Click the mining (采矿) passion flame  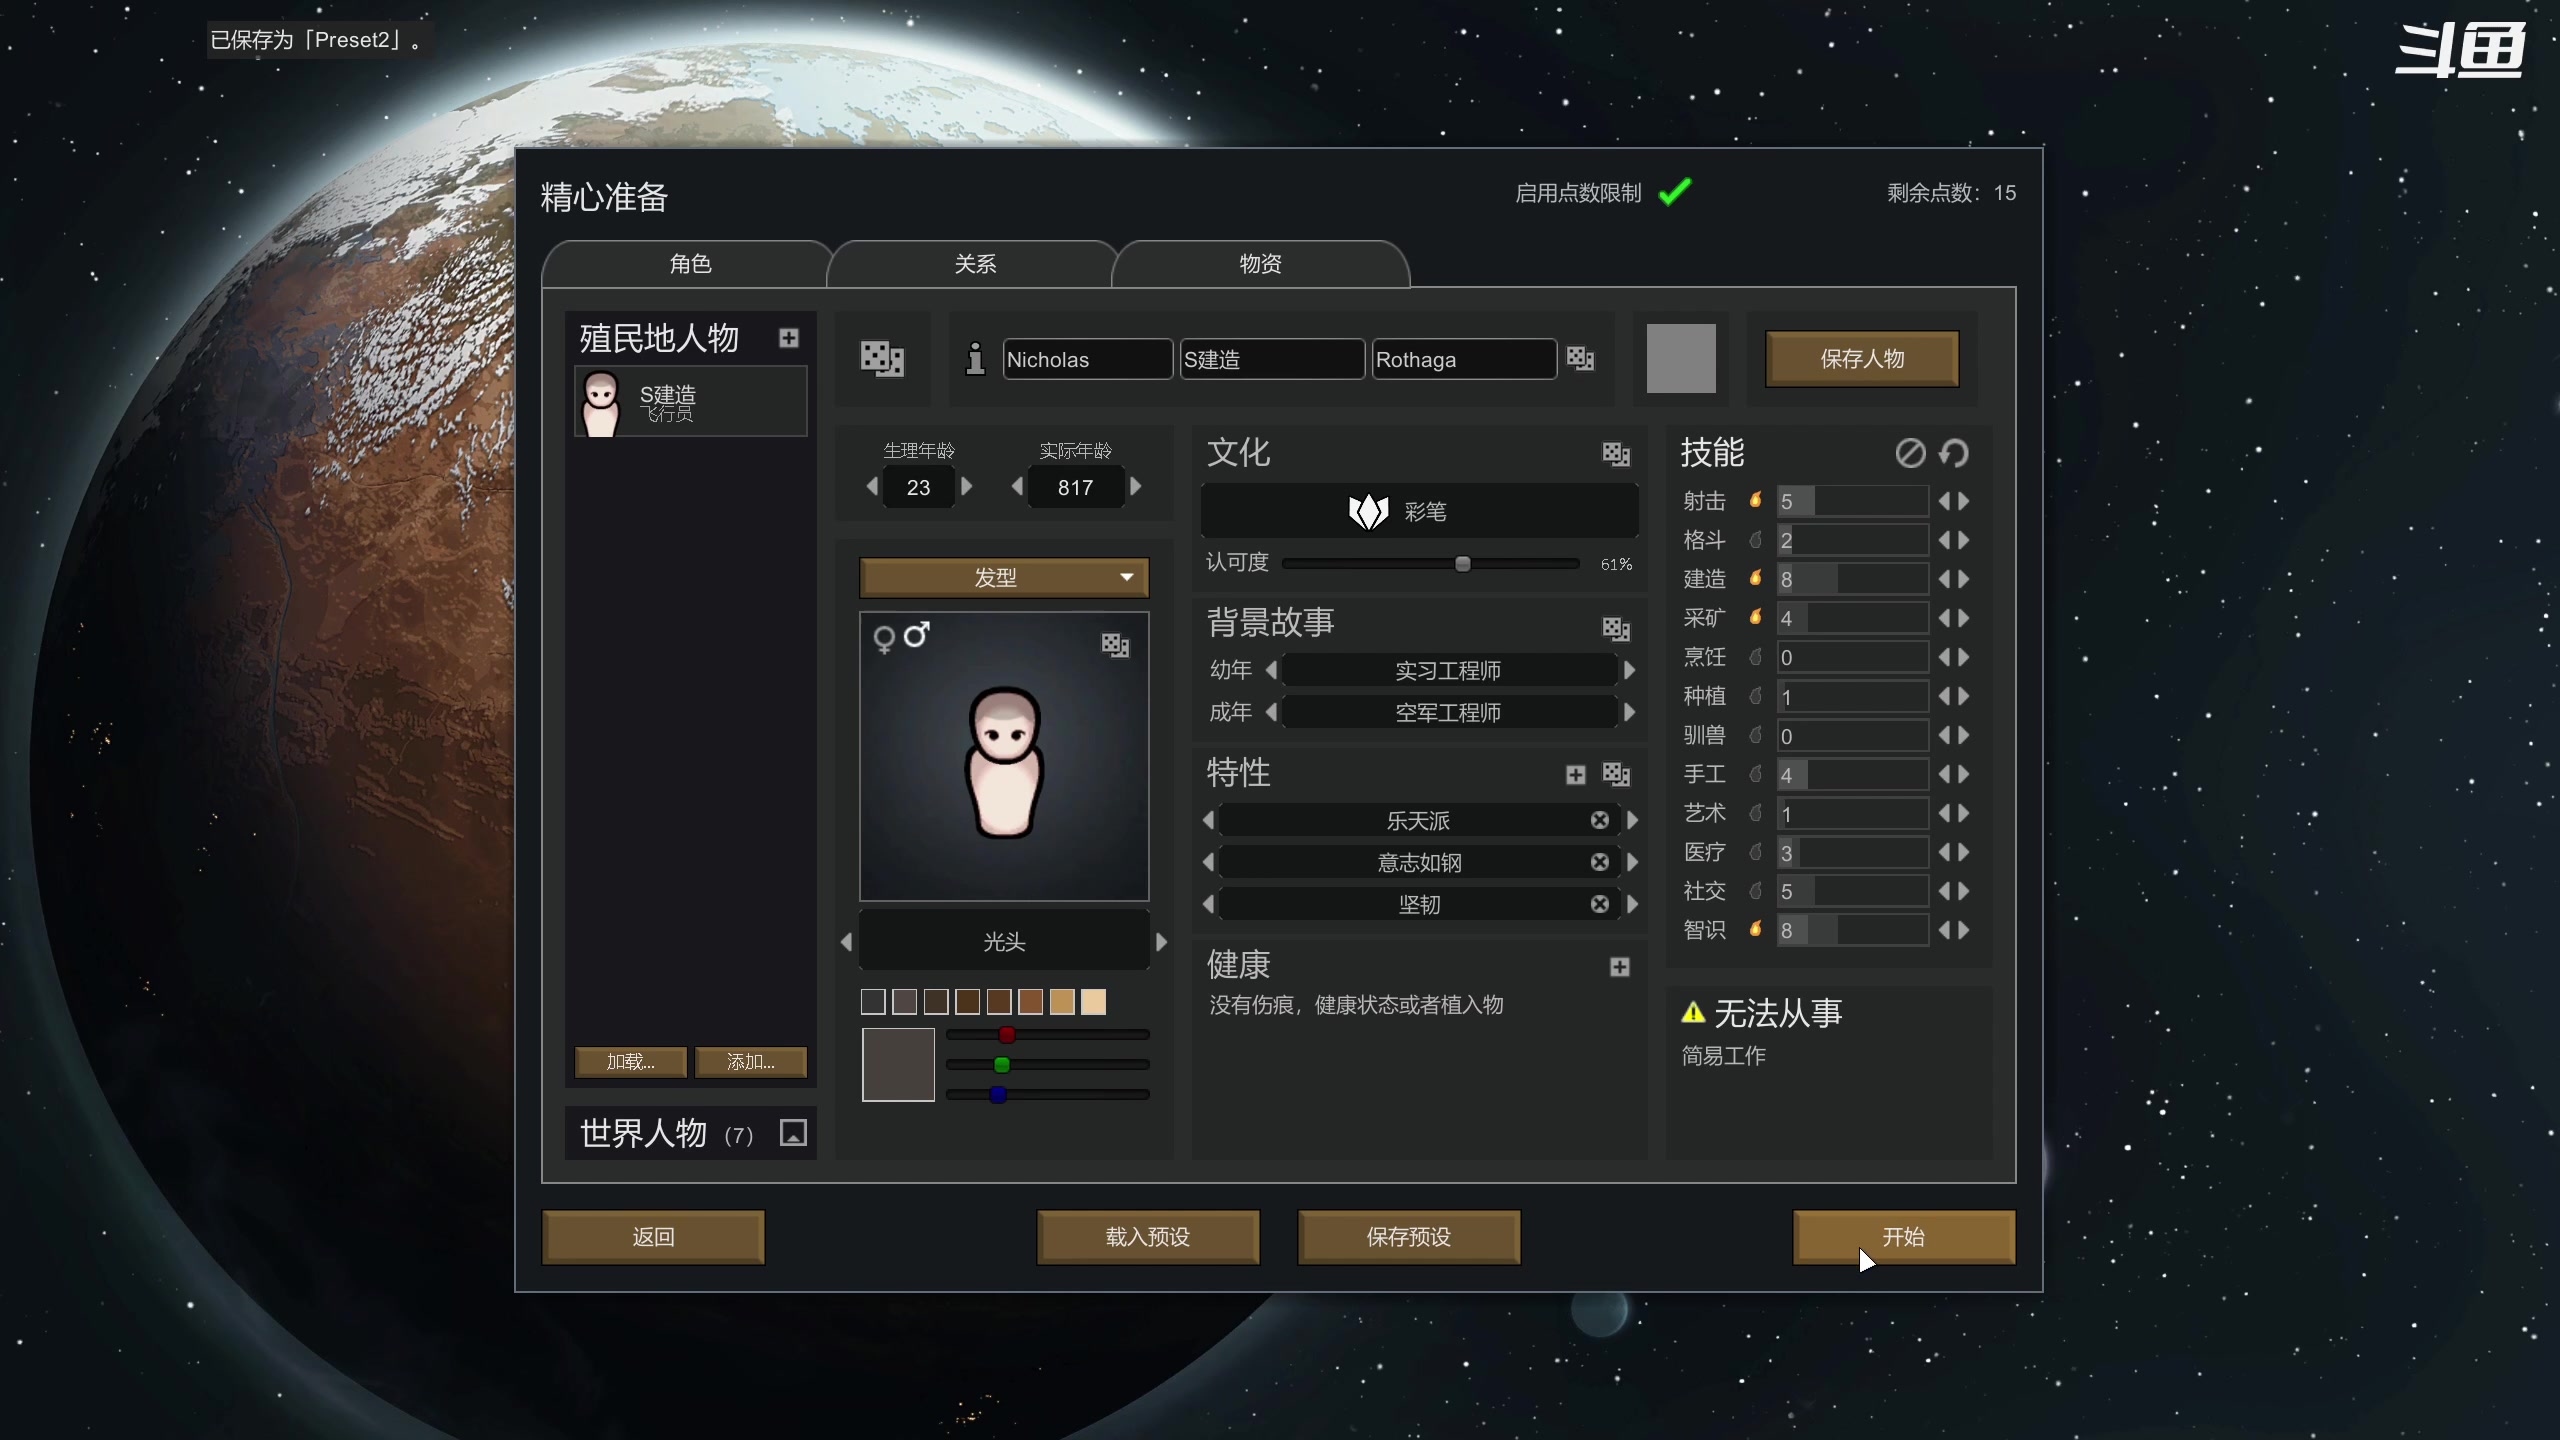point(1755,617)
